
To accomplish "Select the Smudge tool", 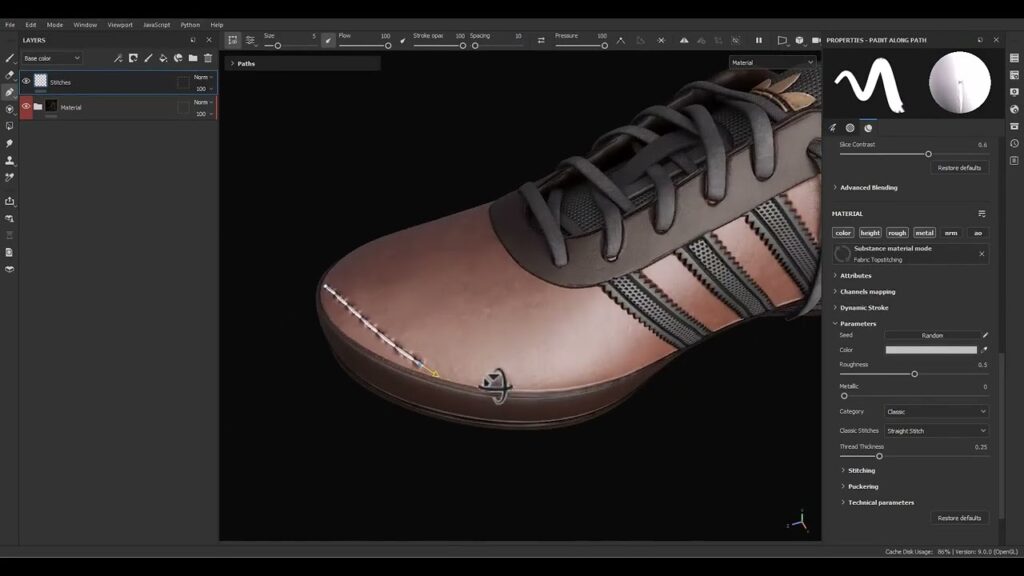I will coord(9,143).
